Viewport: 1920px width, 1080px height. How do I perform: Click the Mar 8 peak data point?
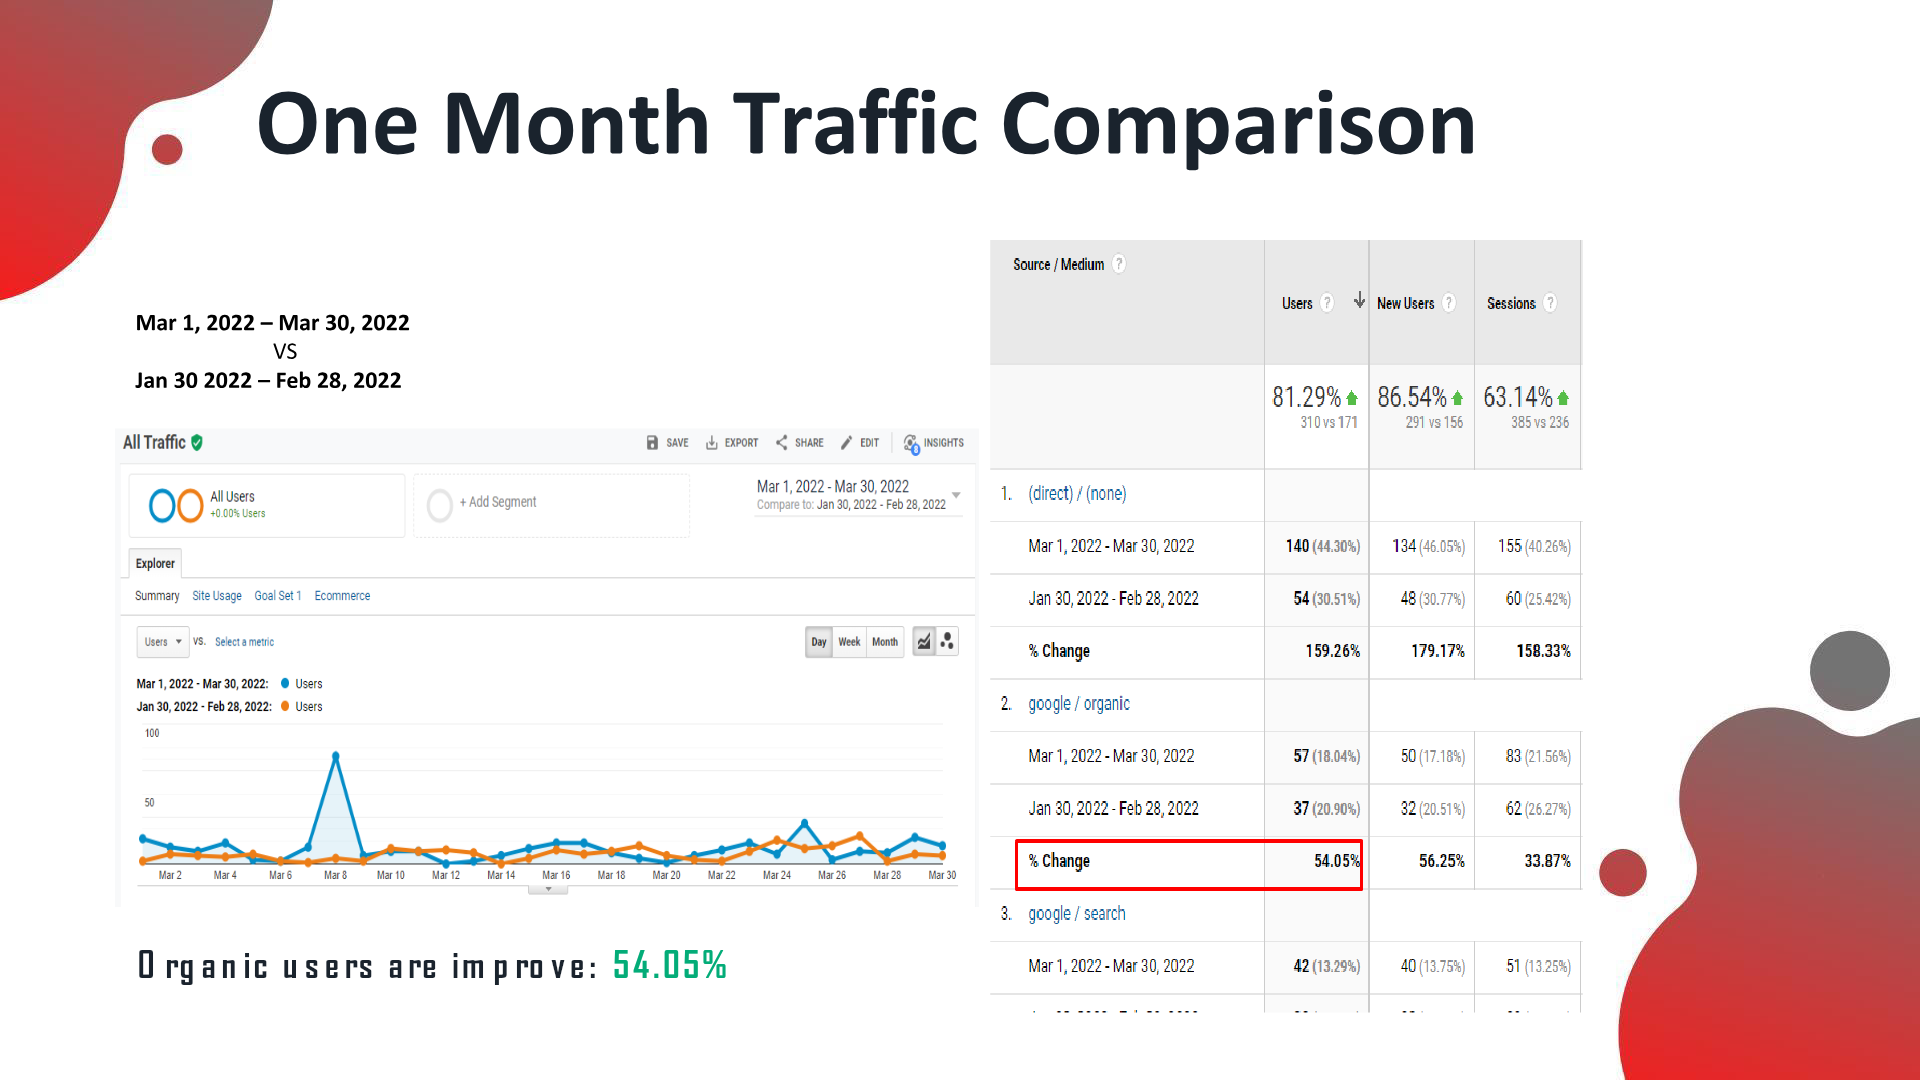click(x=335, y=756)
